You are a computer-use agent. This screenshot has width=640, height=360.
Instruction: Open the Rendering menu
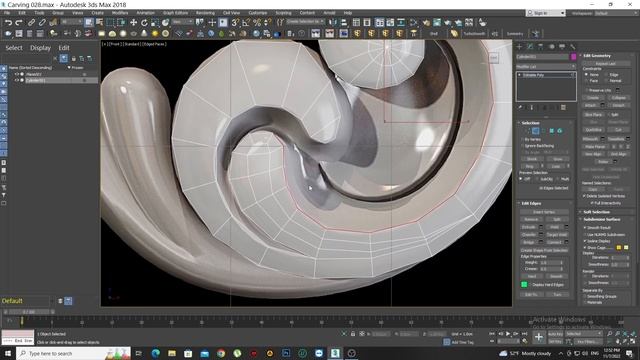coord(205,13)
